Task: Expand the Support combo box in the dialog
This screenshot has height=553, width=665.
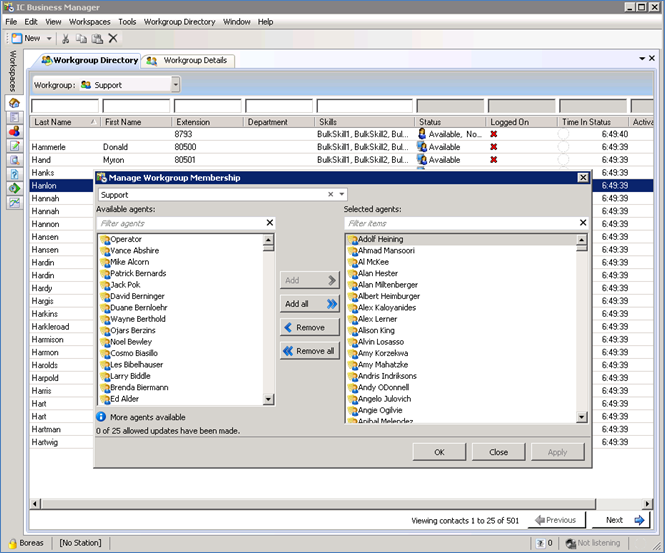Action: tap(341, 194)
